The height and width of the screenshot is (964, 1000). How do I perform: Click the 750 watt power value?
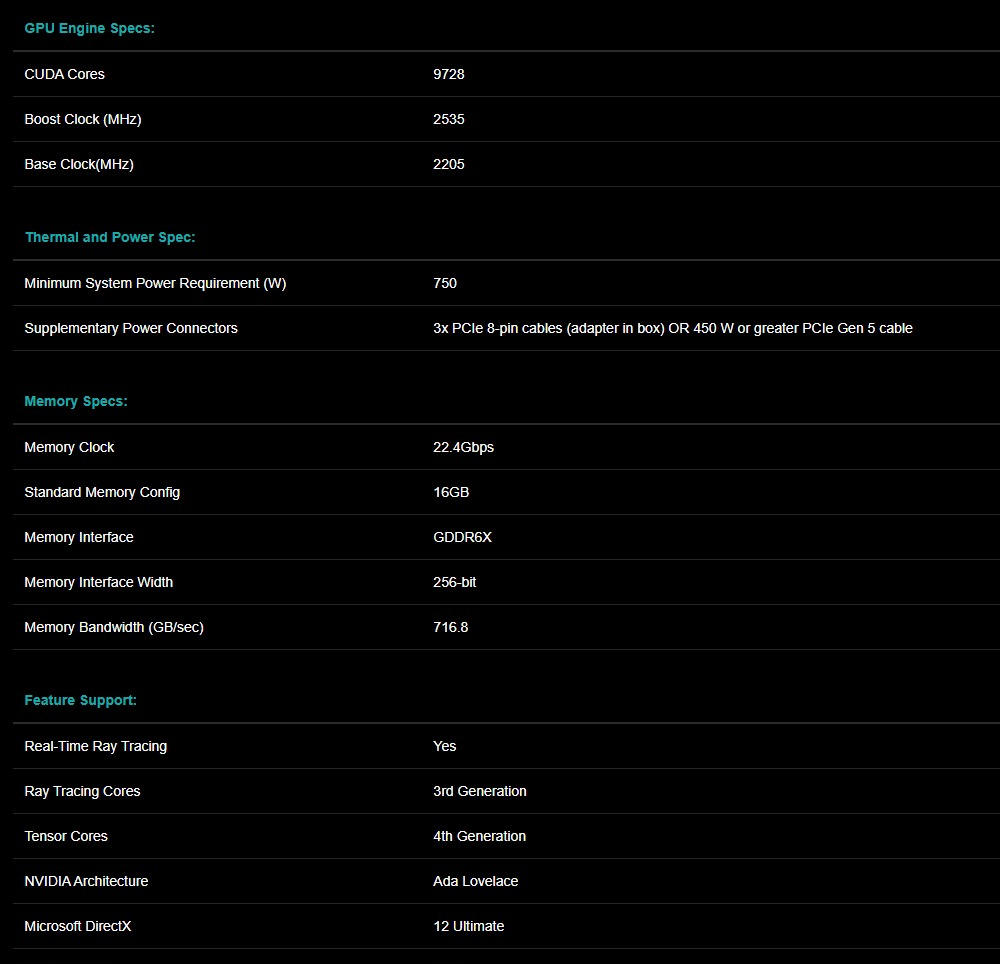(444, 283)
